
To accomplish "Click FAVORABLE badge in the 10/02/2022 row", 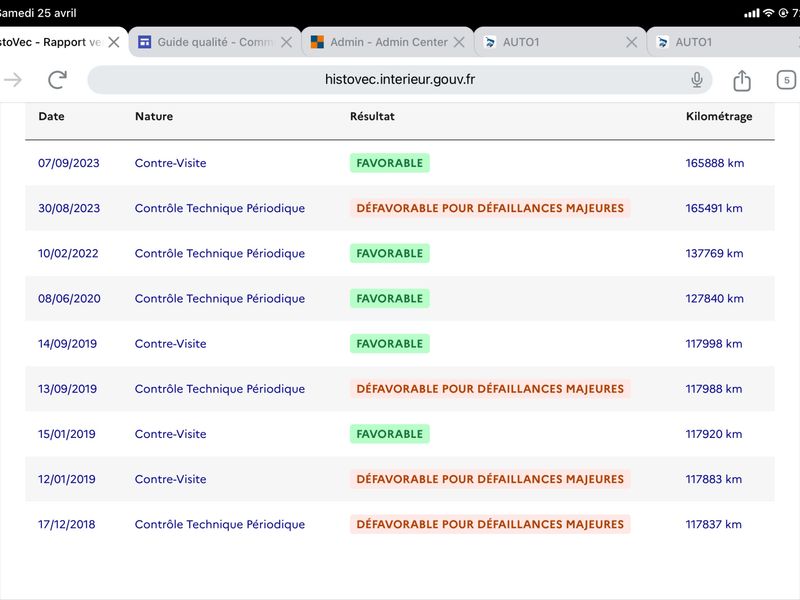I will click(390, 254).
